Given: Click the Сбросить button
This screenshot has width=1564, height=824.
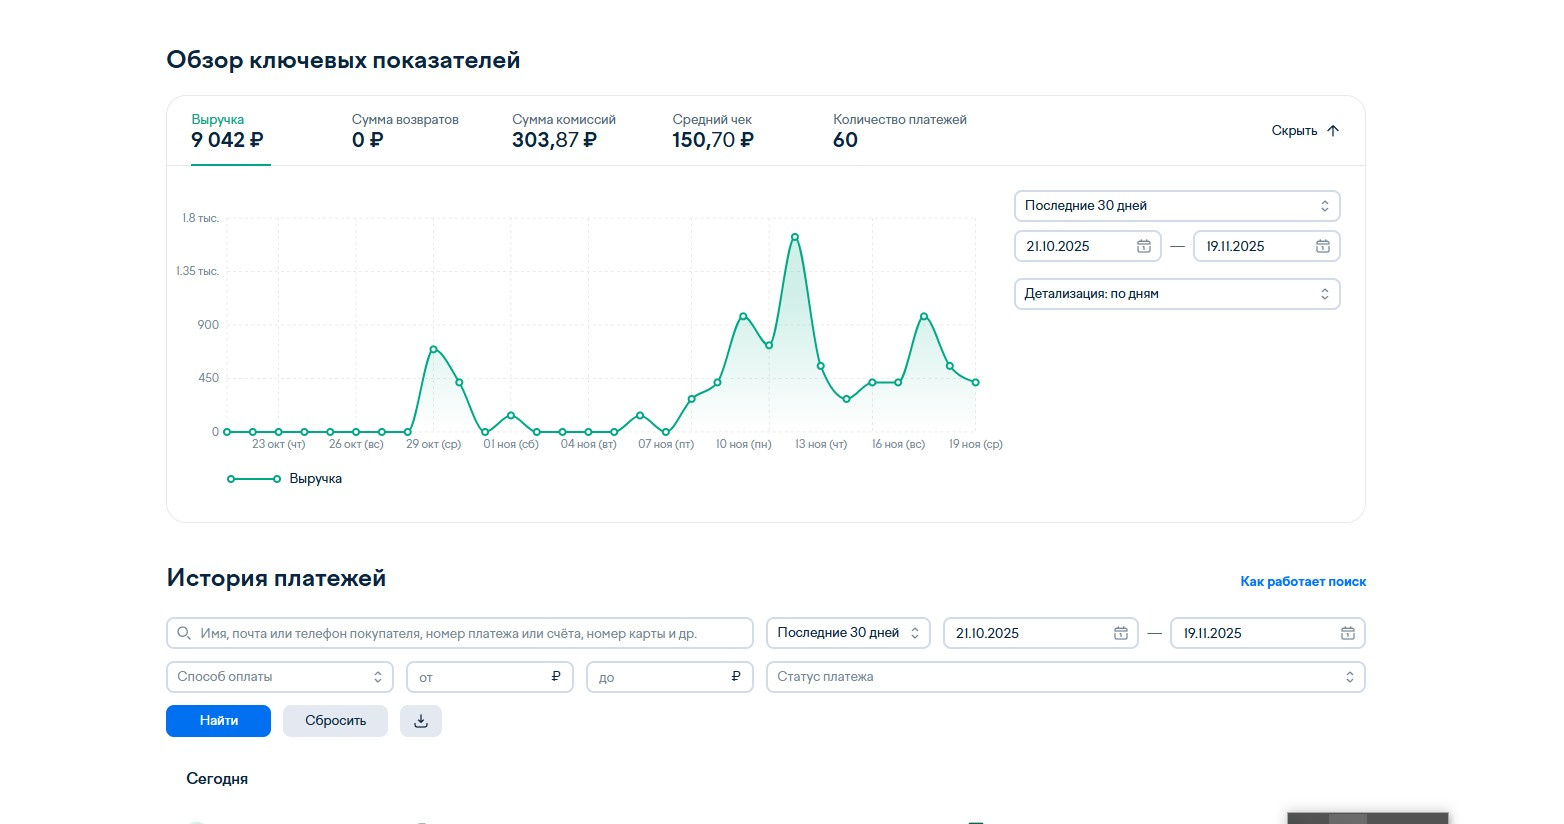Looking at the screenshot, I should pos(335,721).
